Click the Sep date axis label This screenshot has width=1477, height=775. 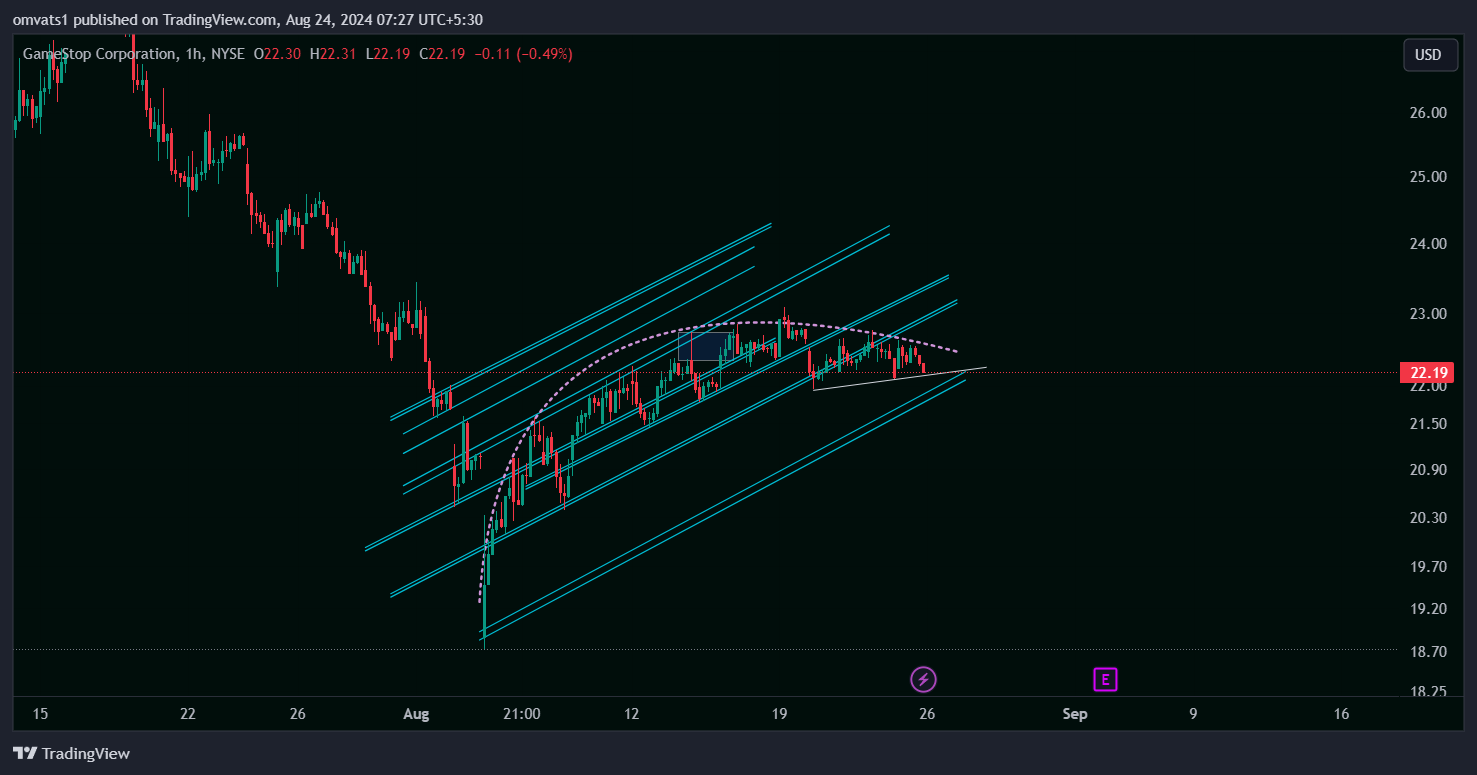[x=1075, y=714]
